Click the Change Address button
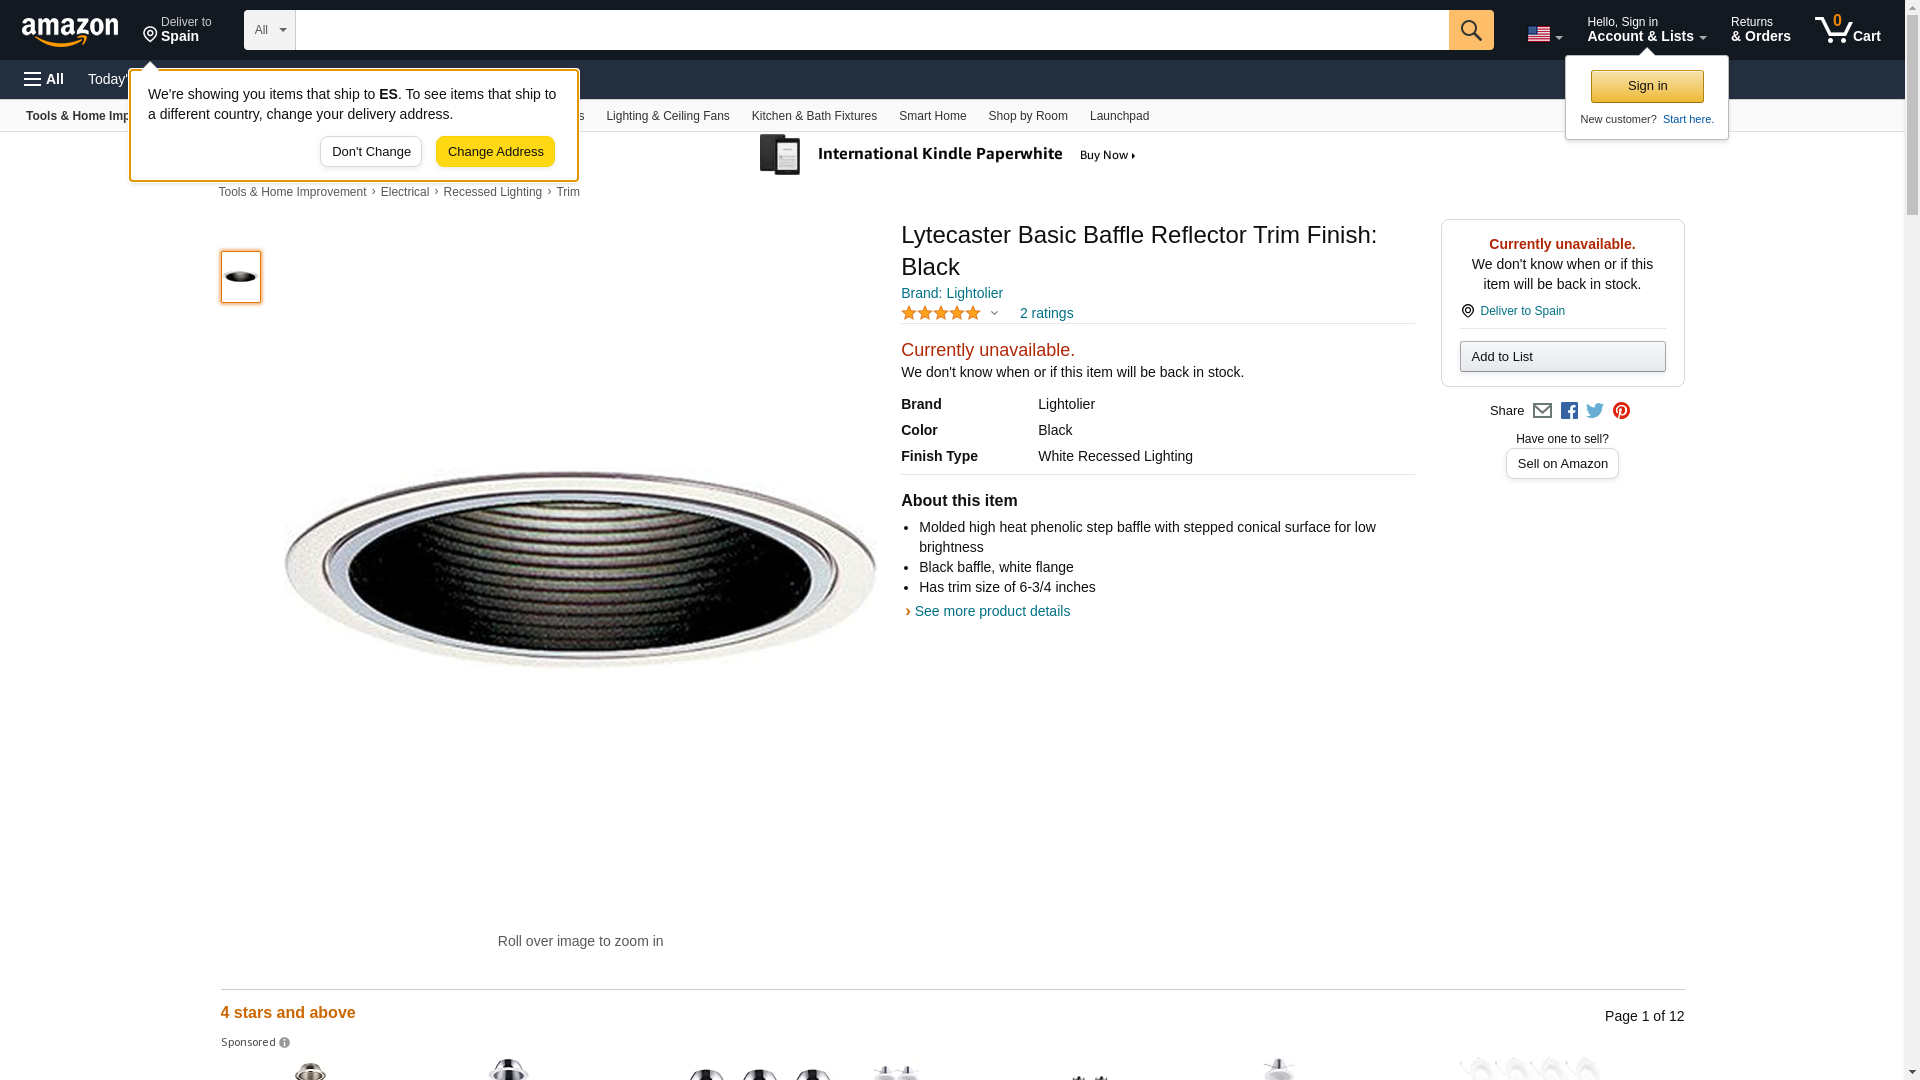Viewport: 1920px width, 1080px height. (495, 152)
